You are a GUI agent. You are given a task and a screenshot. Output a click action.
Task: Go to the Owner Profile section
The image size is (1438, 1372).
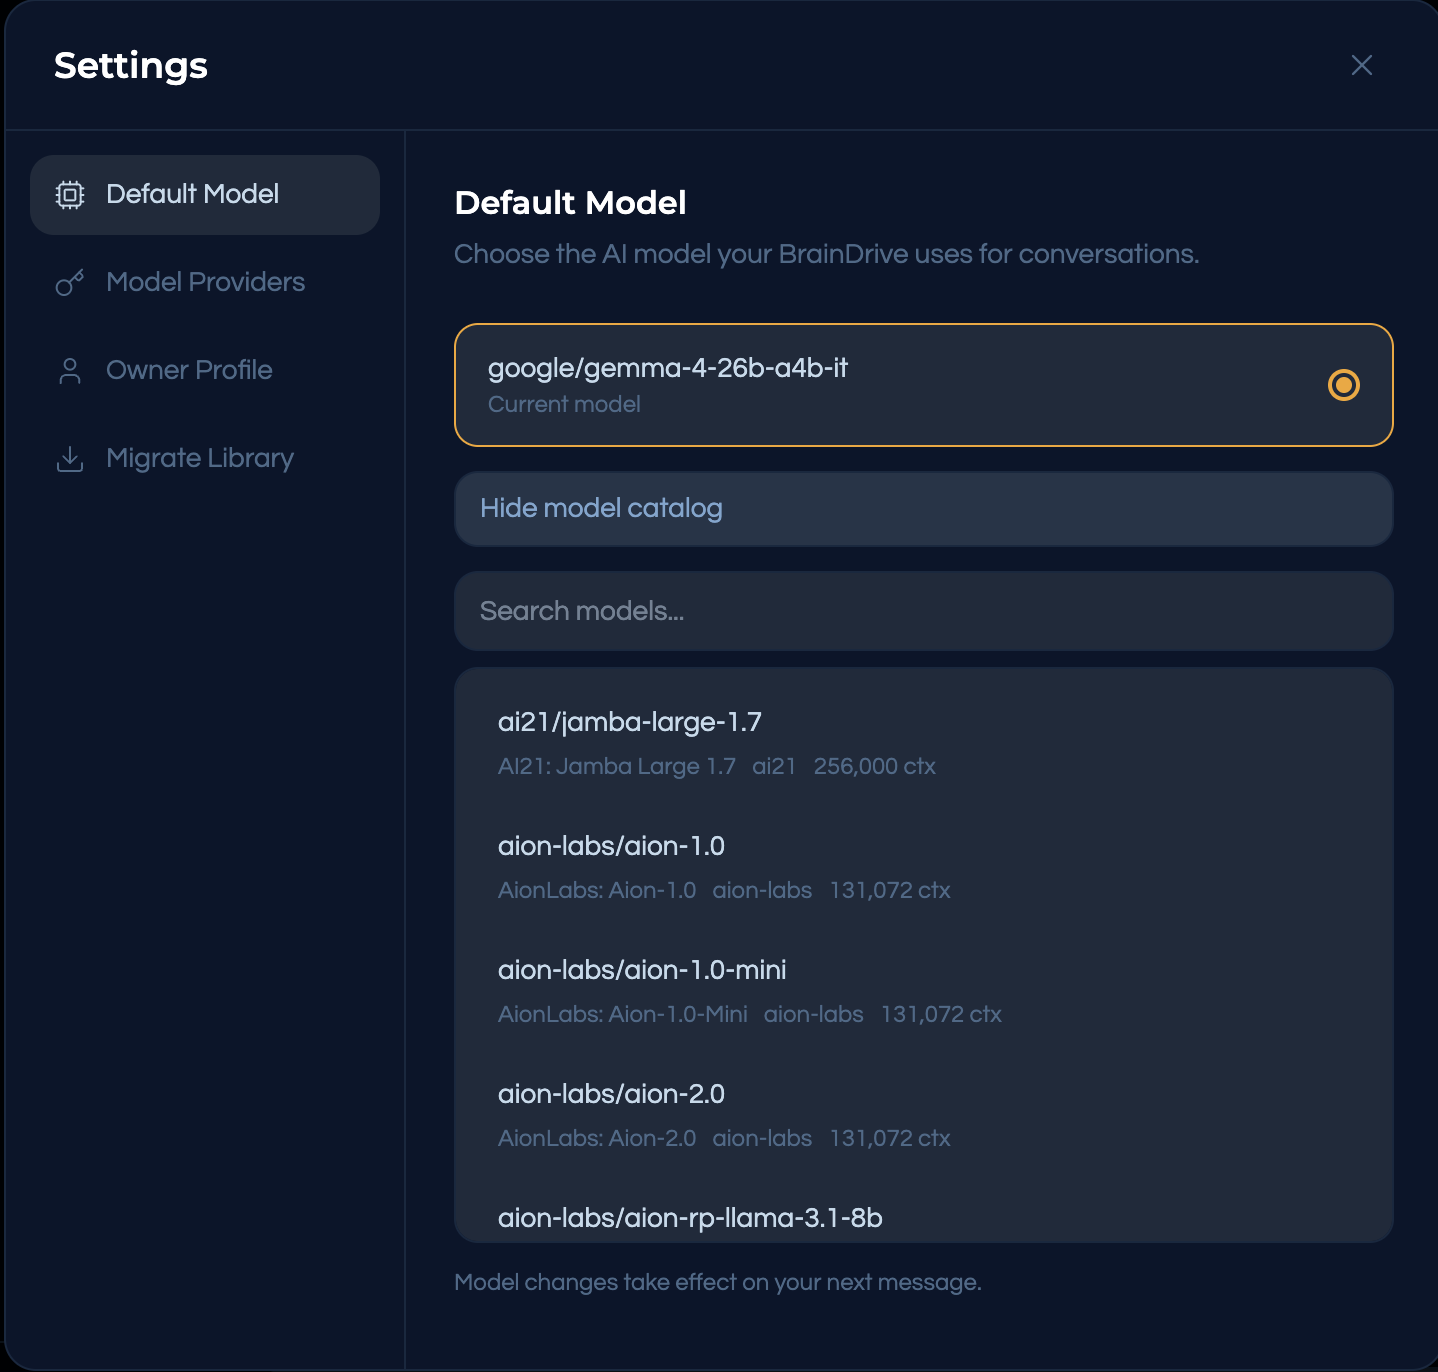[x=189, y=371]
